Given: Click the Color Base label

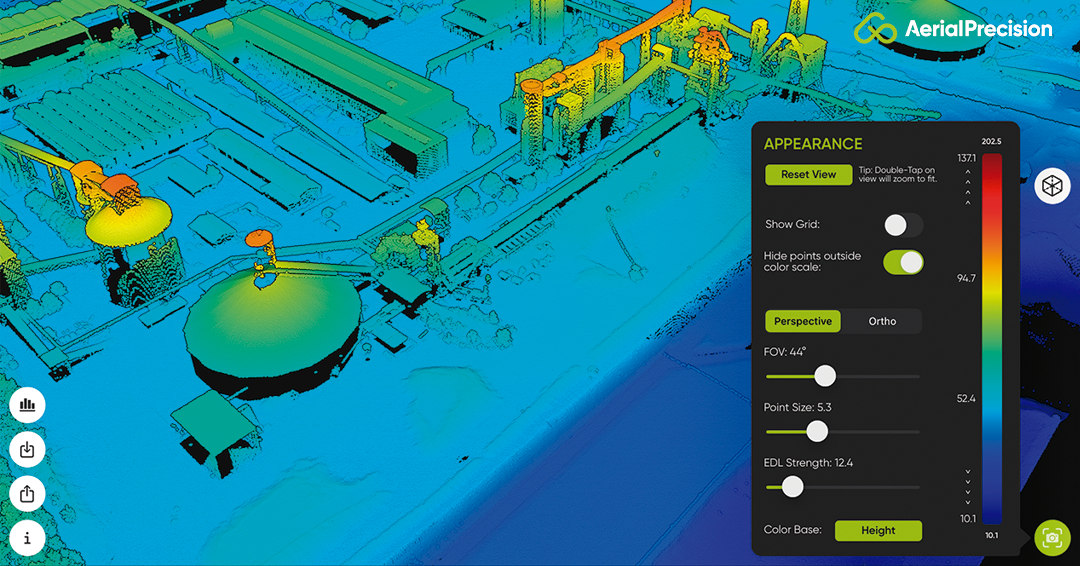Looking at the screenshot, I should point(793,530).
